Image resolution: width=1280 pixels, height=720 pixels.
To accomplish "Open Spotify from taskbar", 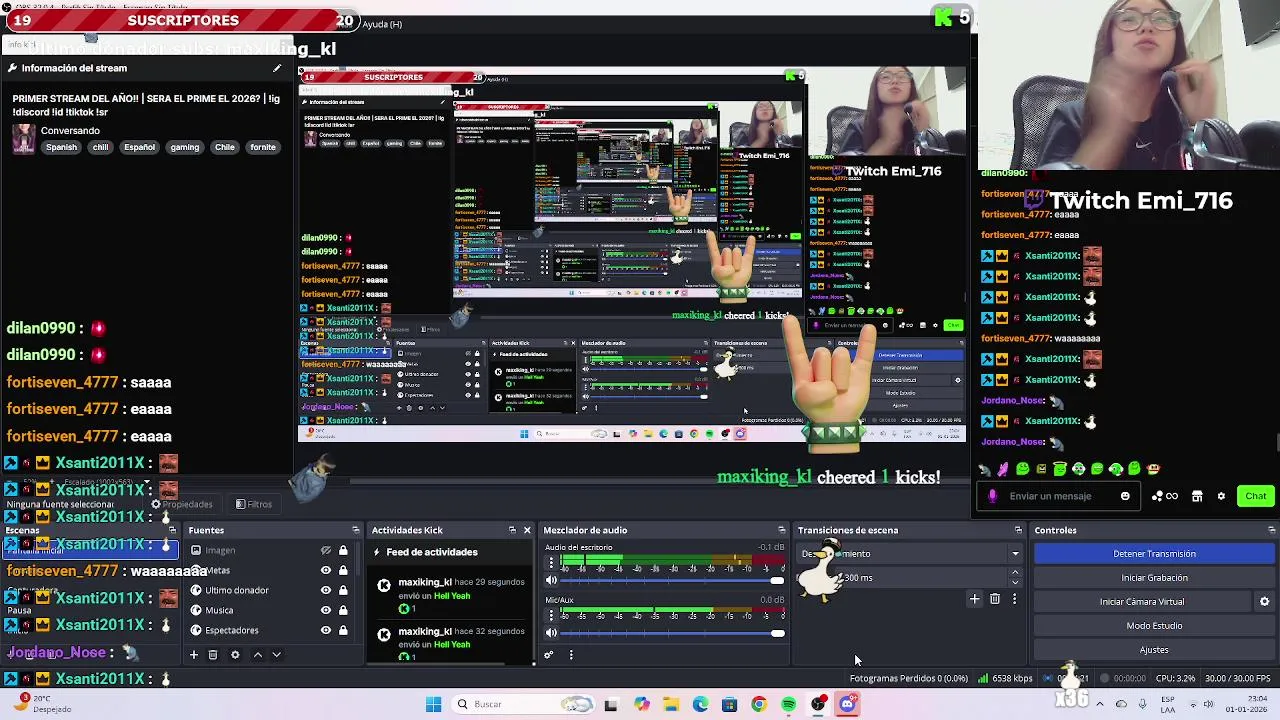I will coord(788,704).
